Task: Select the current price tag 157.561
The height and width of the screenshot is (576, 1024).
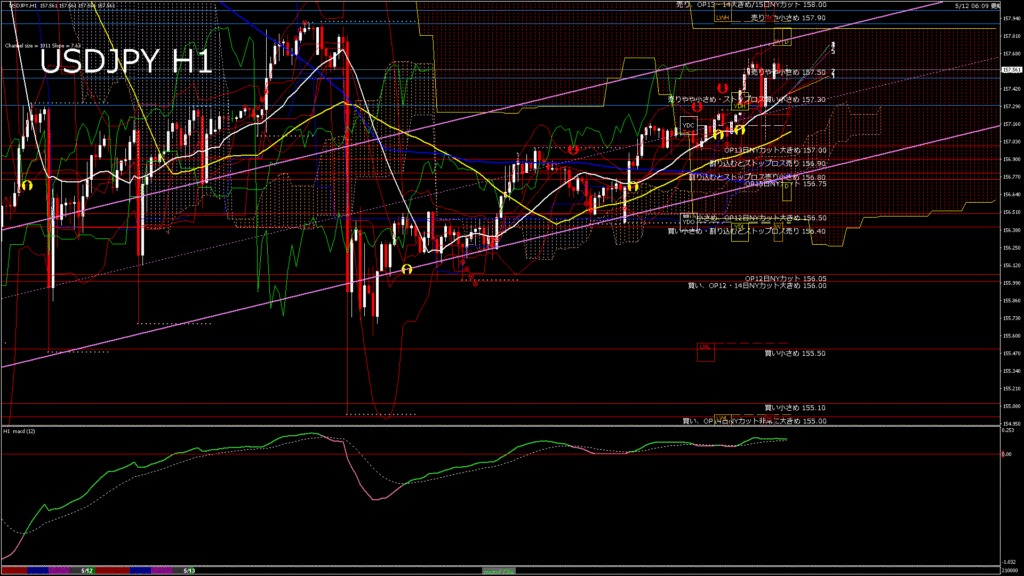Action: [1012, 70]
